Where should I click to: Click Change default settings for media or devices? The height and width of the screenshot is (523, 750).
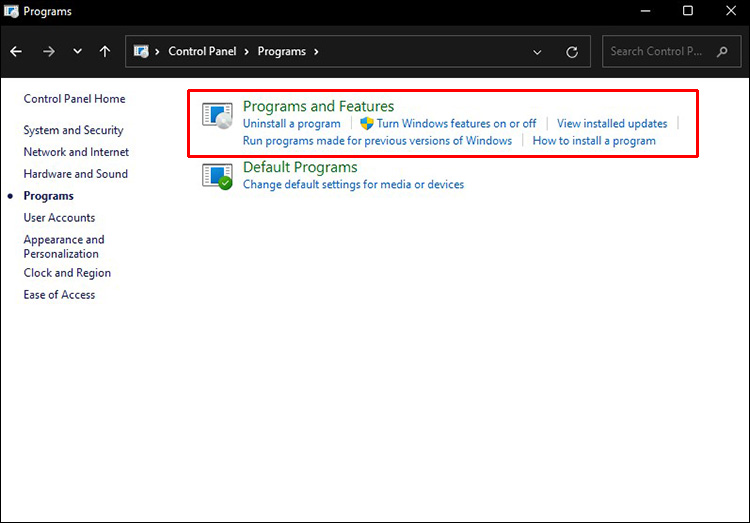pyautogui.click(x=353, y=184)
